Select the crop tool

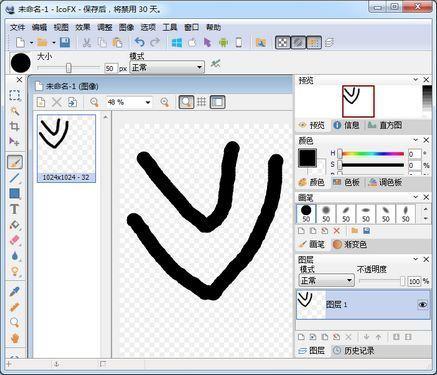(x=14, y=126)
